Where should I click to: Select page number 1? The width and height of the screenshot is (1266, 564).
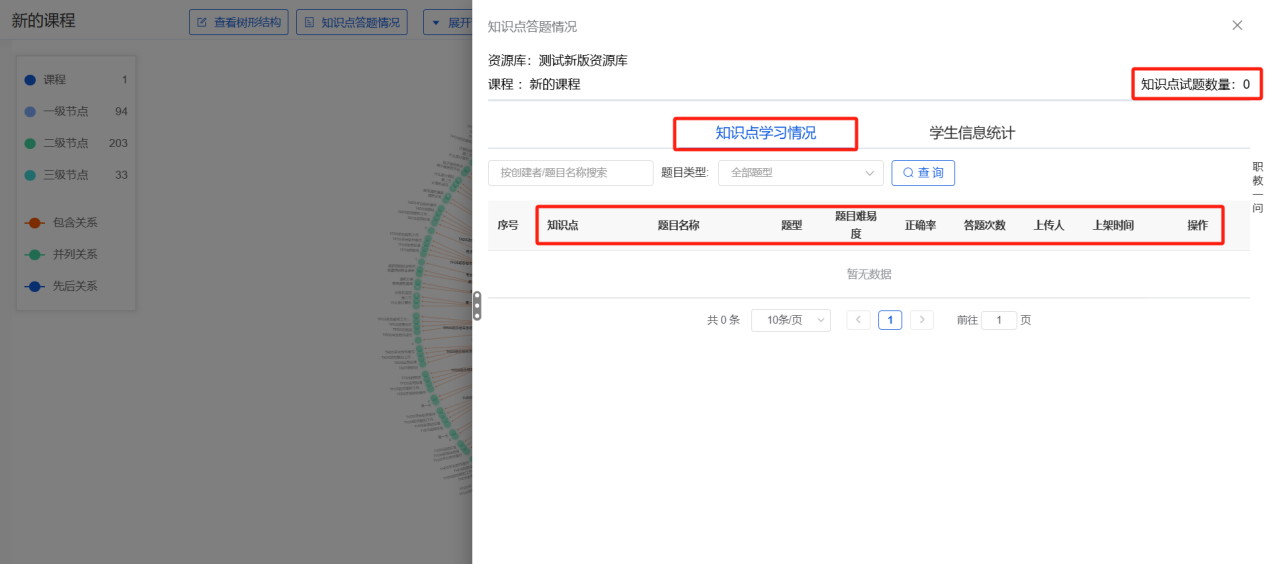pos(890,320)
